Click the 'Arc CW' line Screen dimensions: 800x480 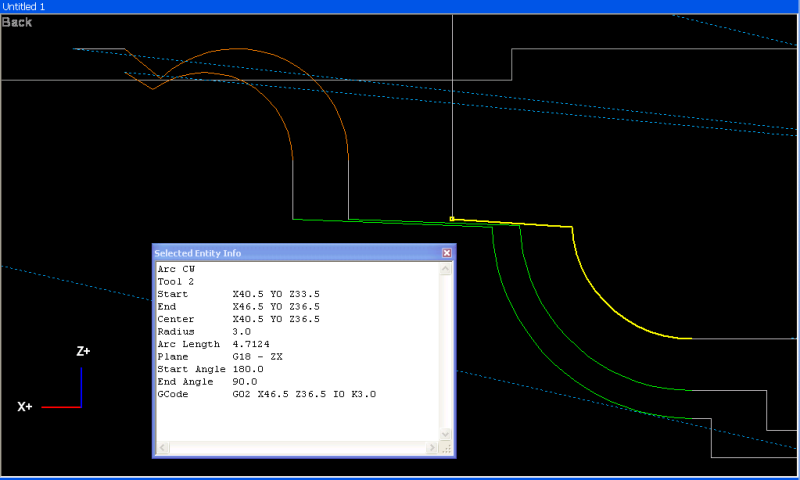click(176, 269)
